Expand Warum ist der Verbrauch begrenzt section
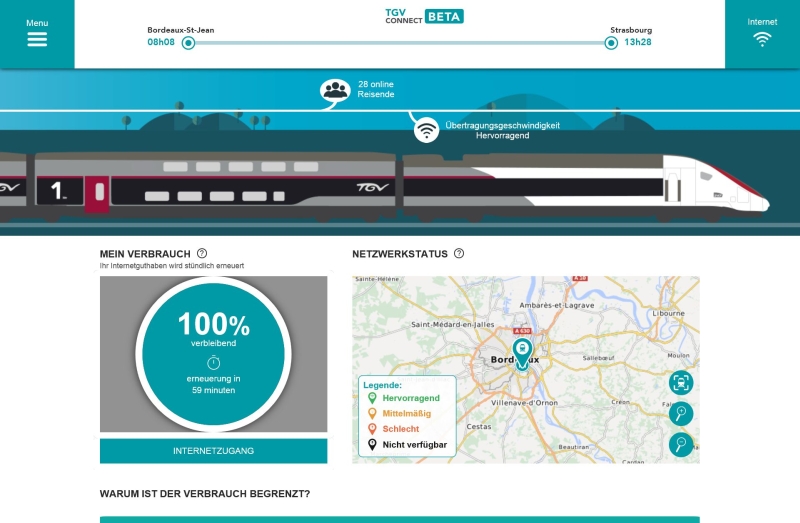The image size is (800, 523). [205, 494]
